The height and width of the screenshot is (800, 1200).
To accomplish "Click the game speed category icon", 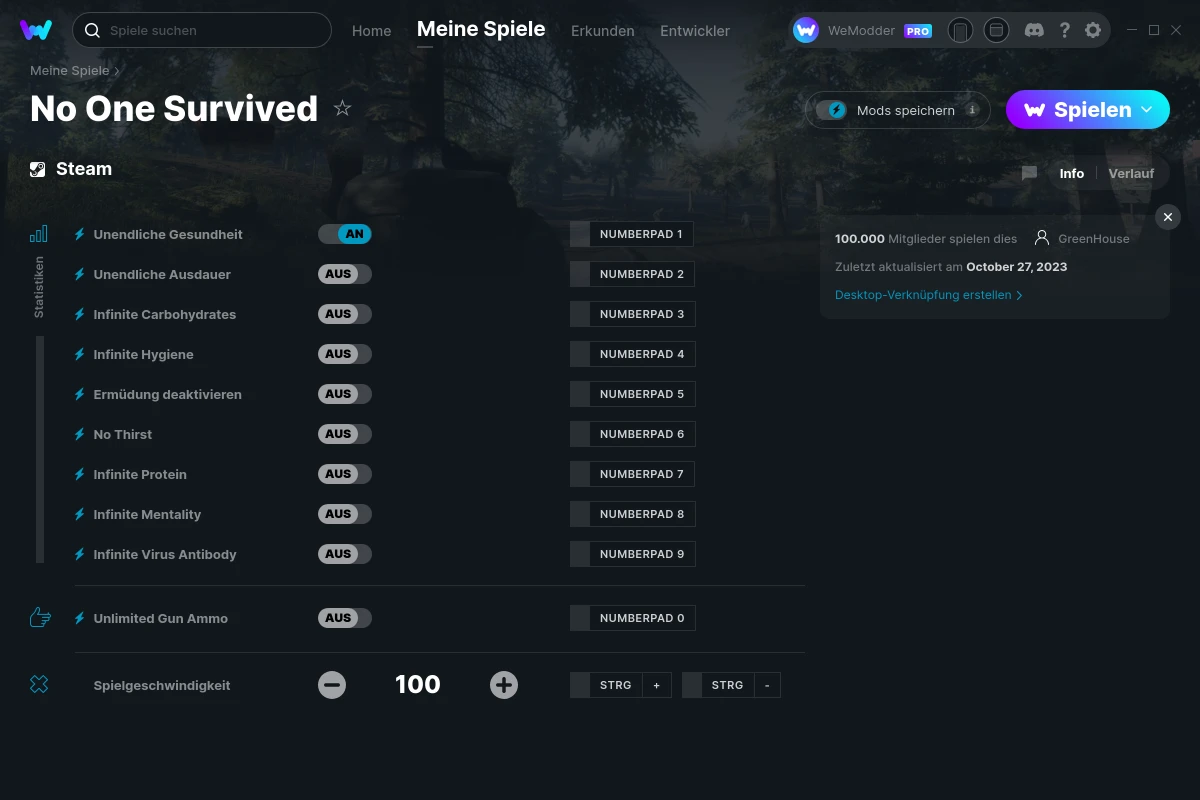I will coord(39,685).
